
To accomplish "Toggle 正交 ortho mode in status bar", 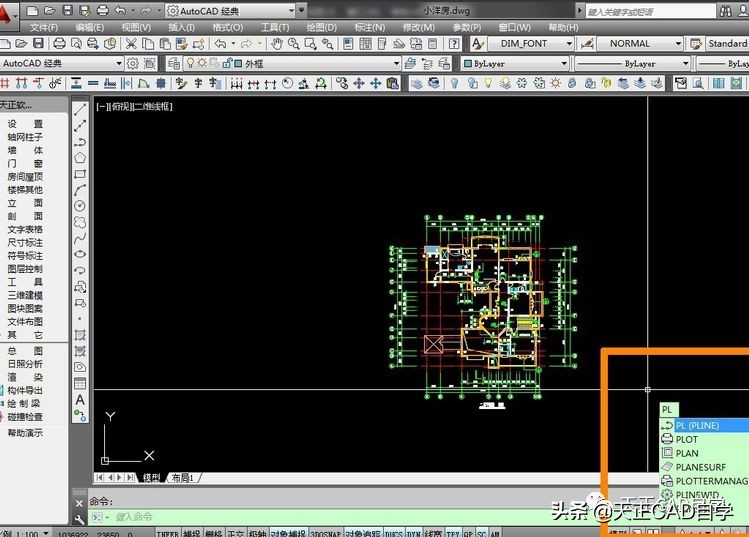I will (x=235, y=533).
